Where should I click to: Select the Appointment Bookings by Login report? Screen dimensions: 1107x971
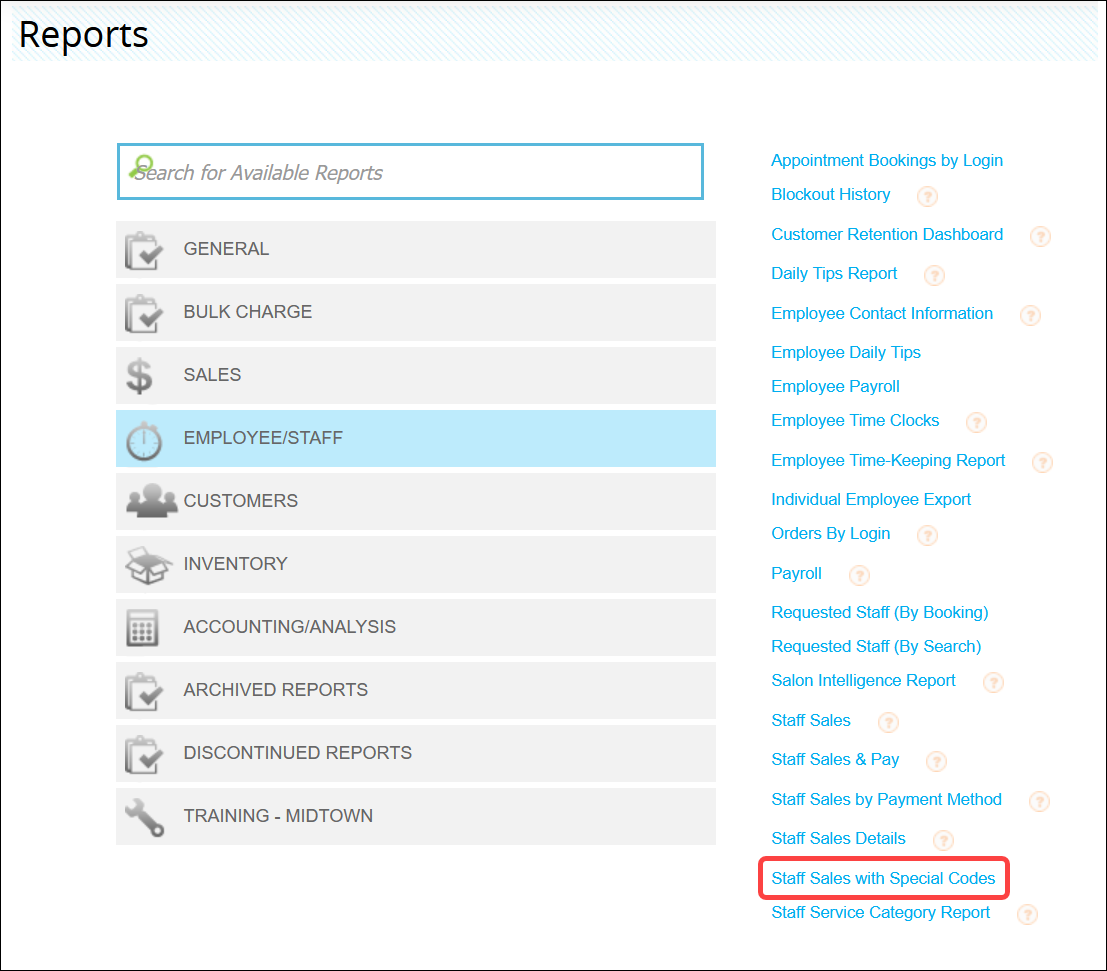pos(887,160)
